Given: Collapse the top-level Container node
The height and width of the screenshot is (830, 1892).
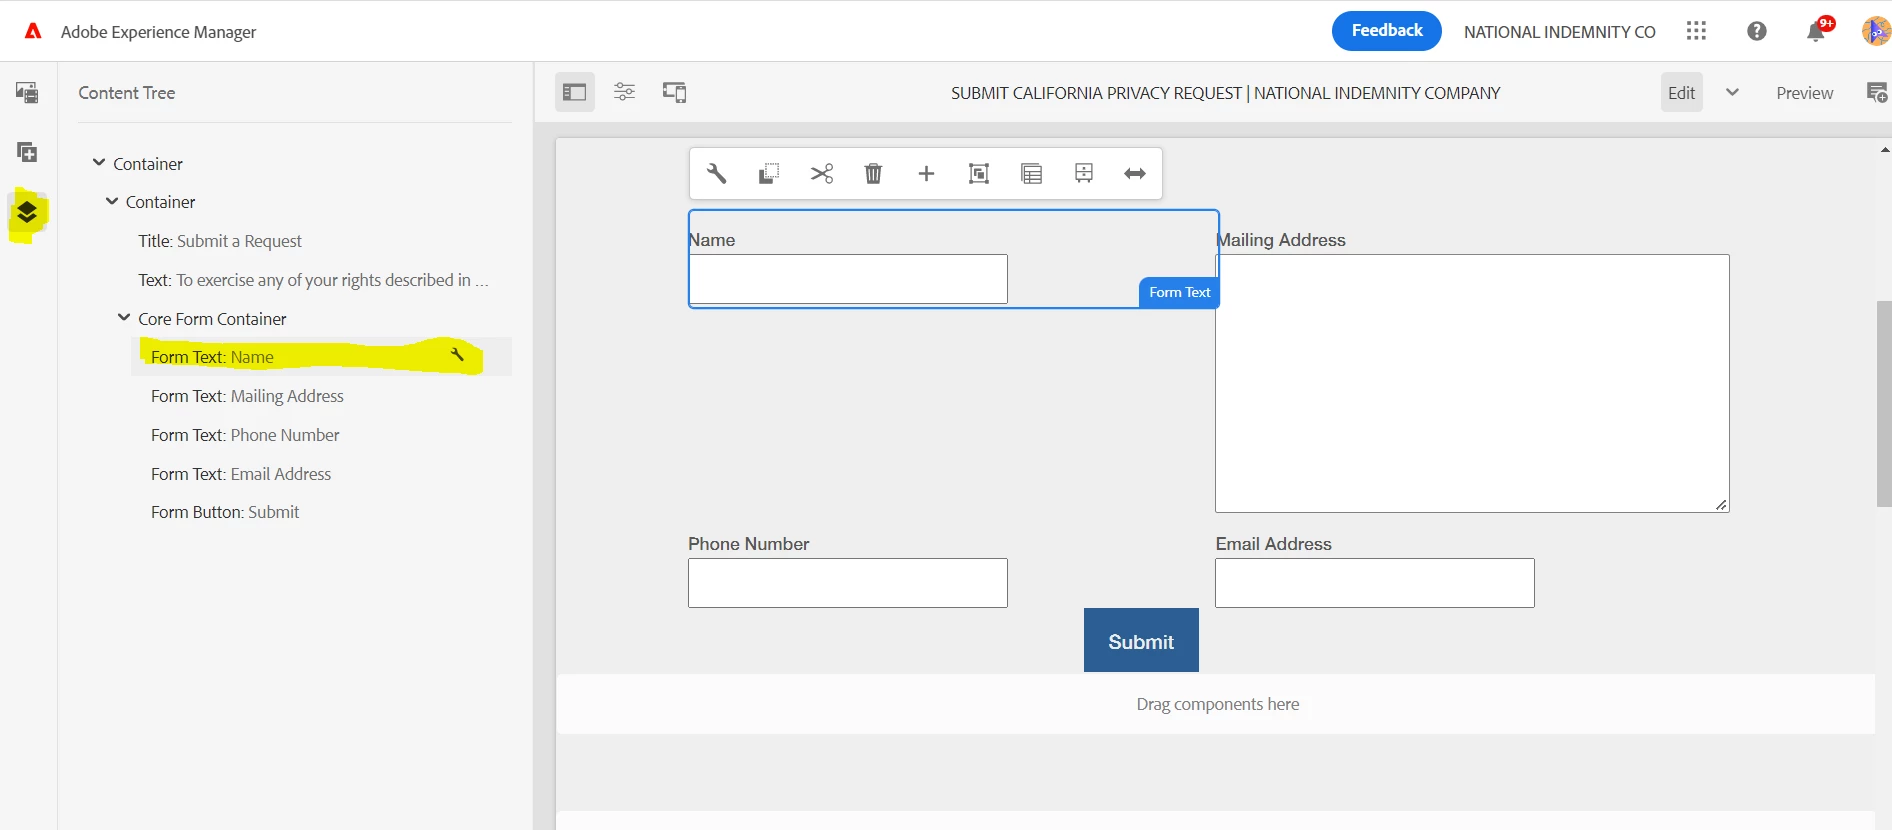Looking at the screenshot, I should click(99, 162).
